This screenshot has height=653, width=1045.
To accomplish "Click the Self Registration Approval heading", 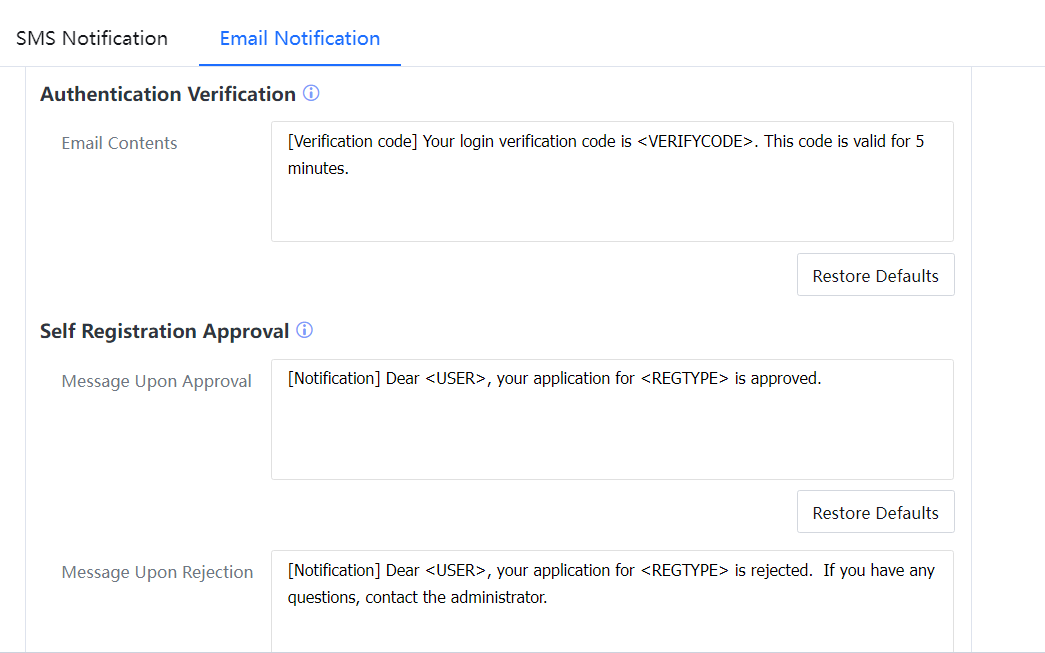I will click(x=164, y=331).
